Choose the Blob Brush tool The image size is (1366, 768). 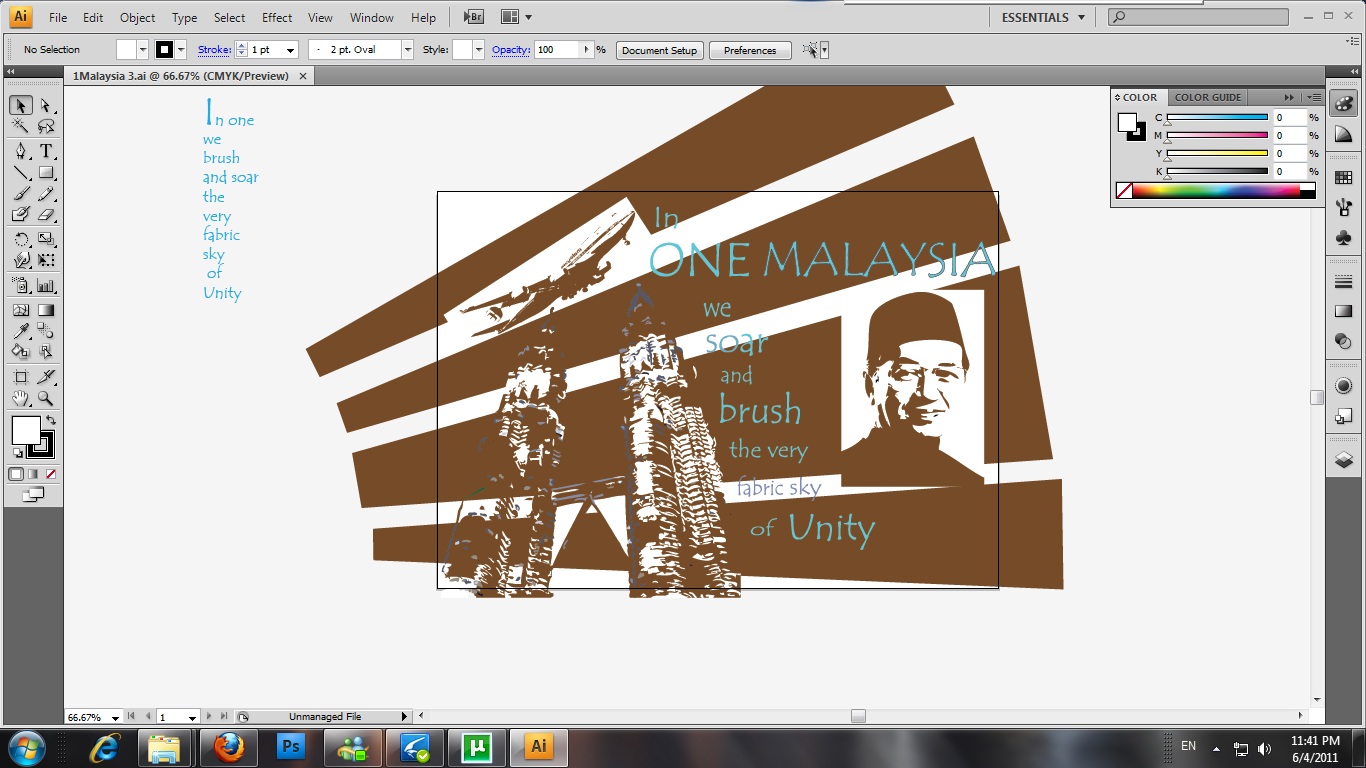[21, 214]
